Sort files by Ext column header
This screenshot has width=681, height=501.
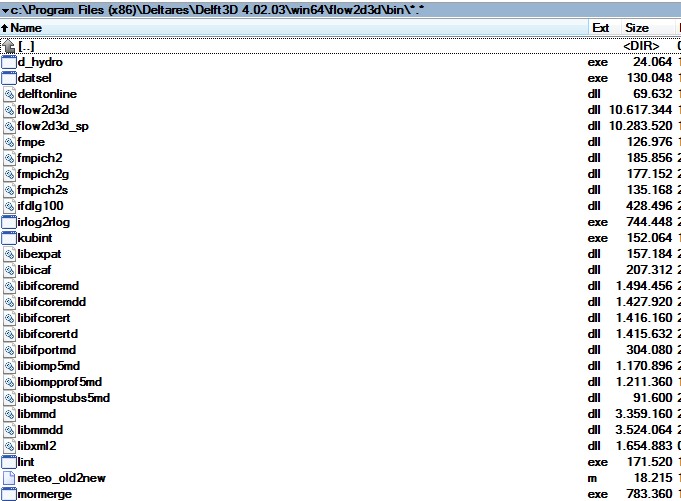(600, 28)
